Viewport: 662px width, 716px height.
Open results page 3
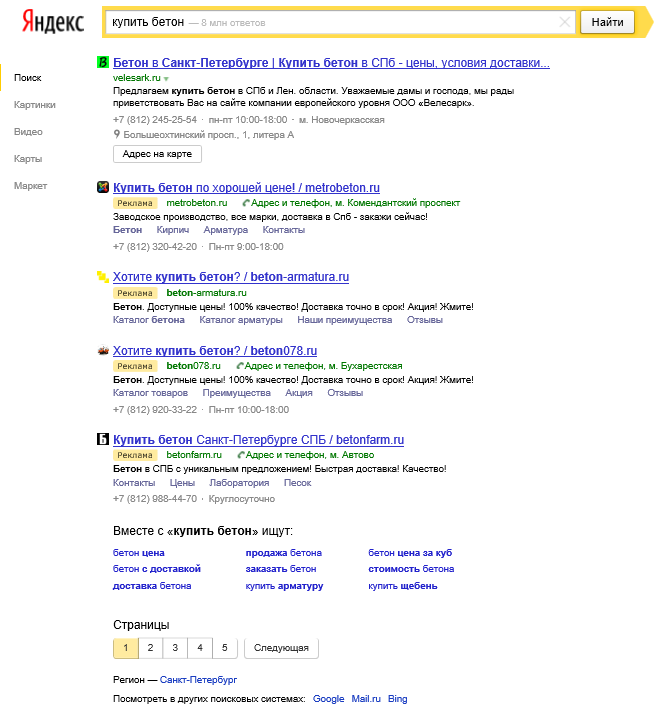[x=175, y=648]
